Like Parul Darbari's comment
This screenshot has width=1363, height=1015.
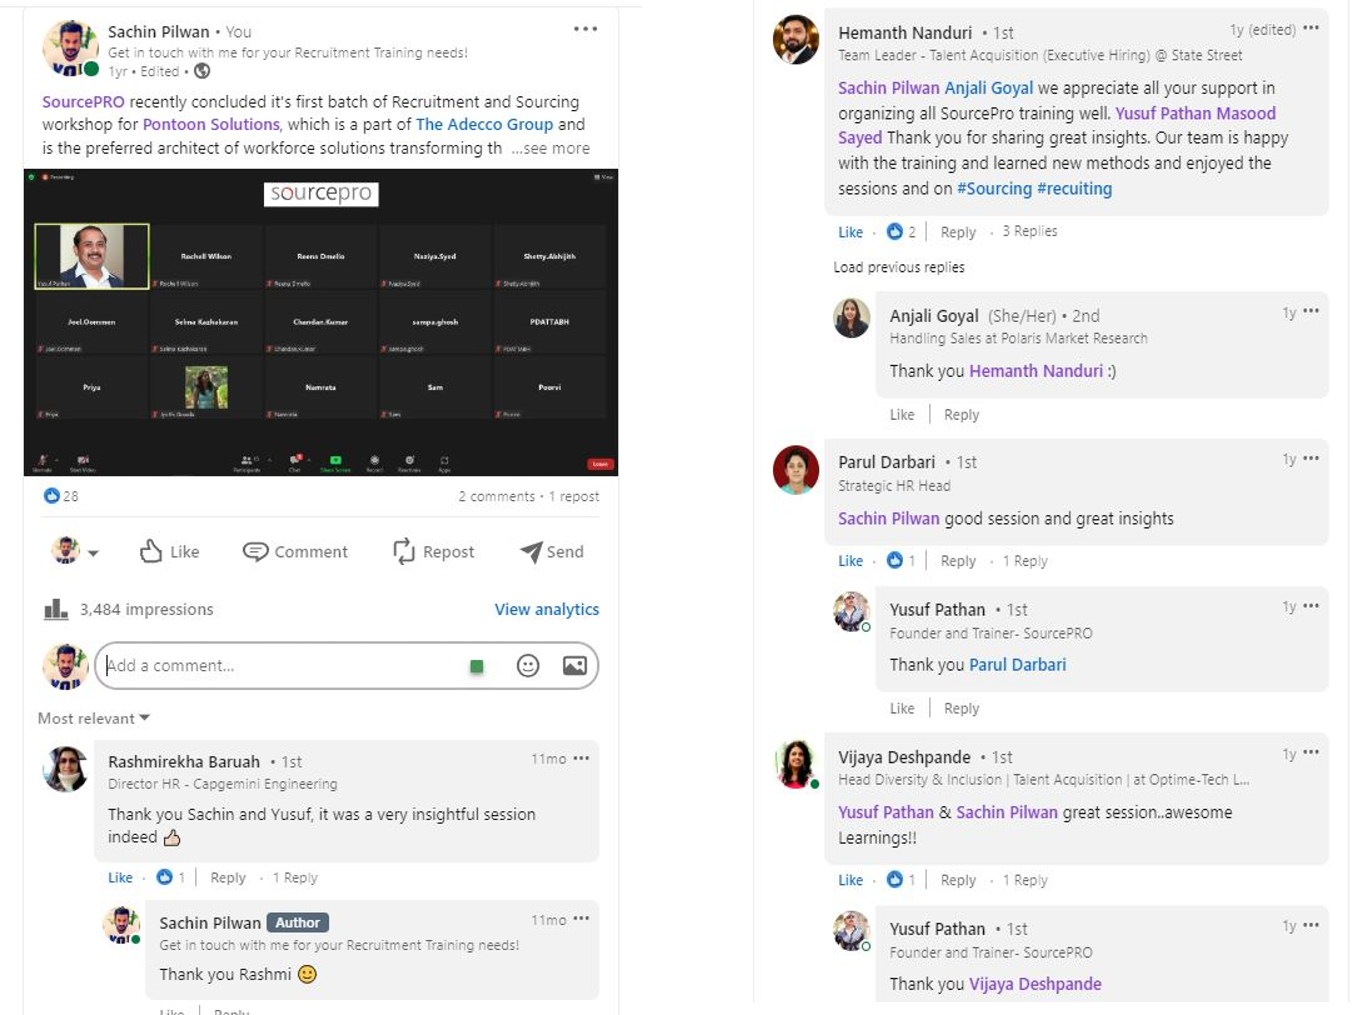point(850,561)
